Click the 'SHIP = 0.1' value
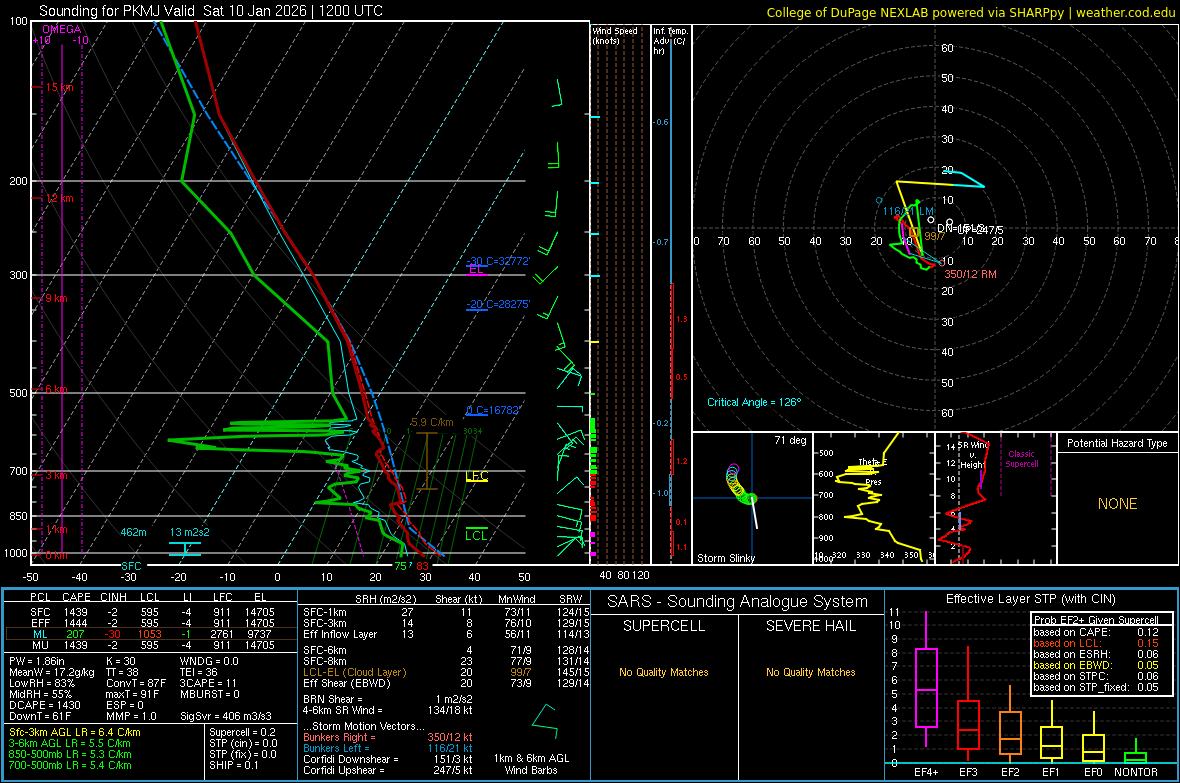The image size is (1180, 783). (x=234, y=765)
